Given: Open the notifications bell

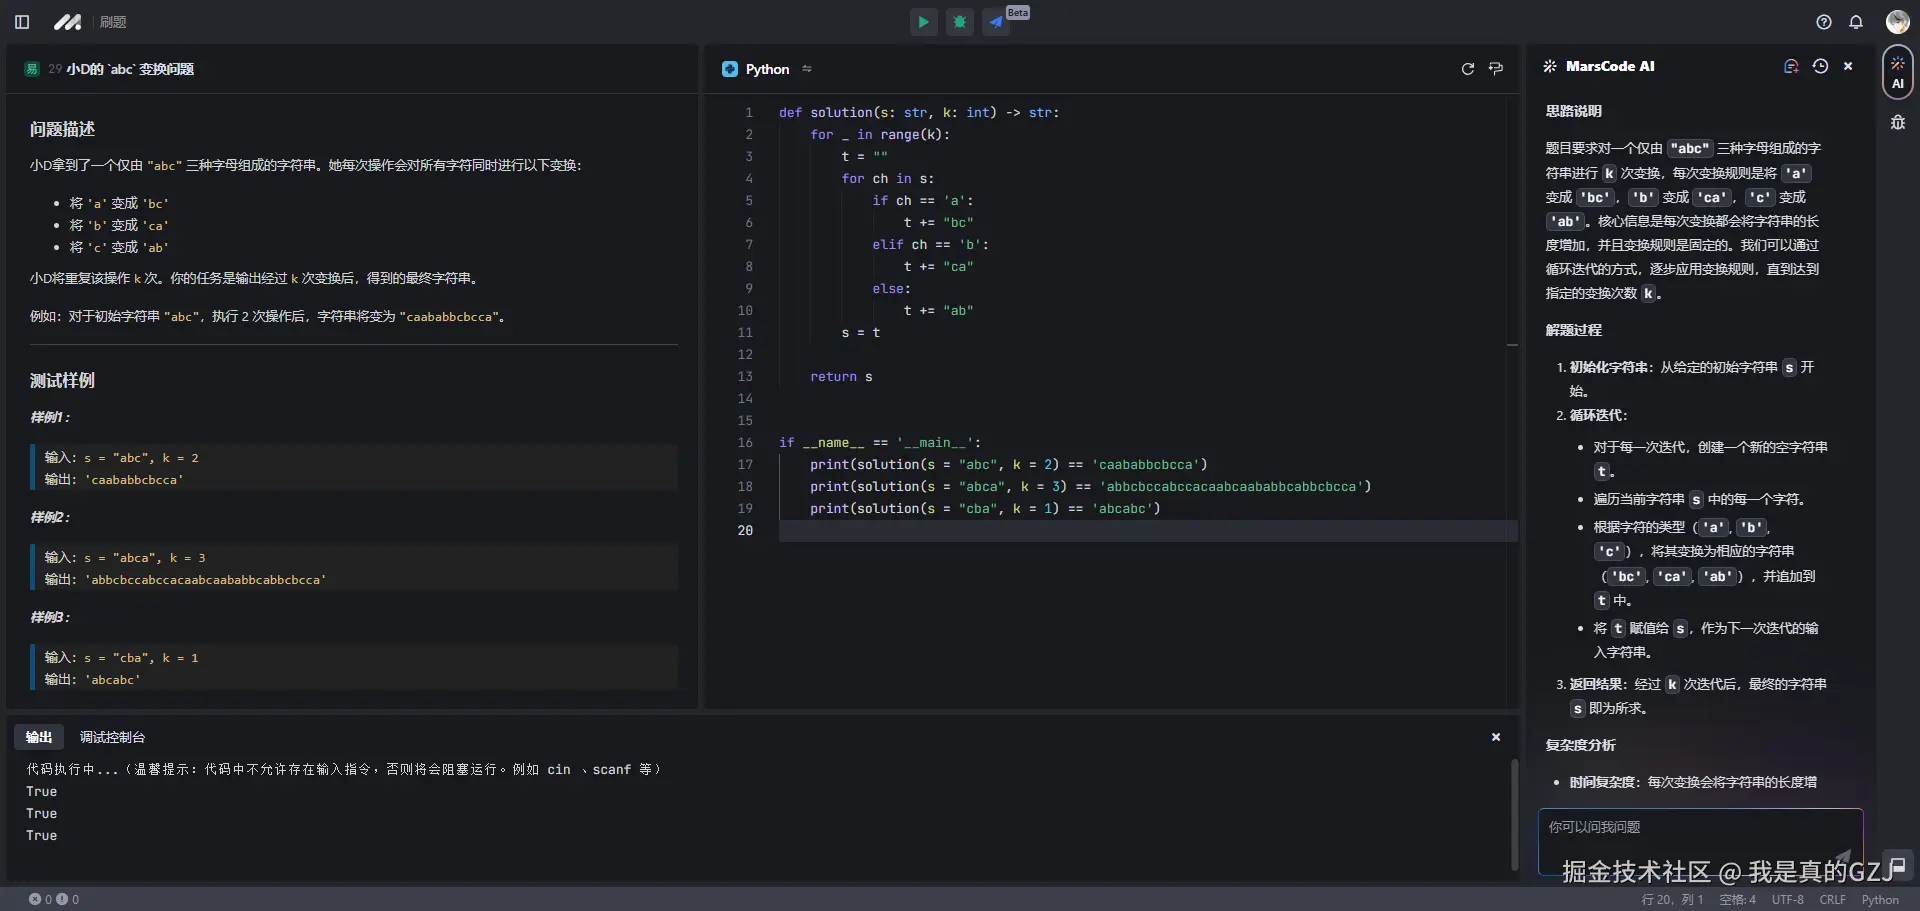Looking at the screenshot, I should coord(1856,22).
